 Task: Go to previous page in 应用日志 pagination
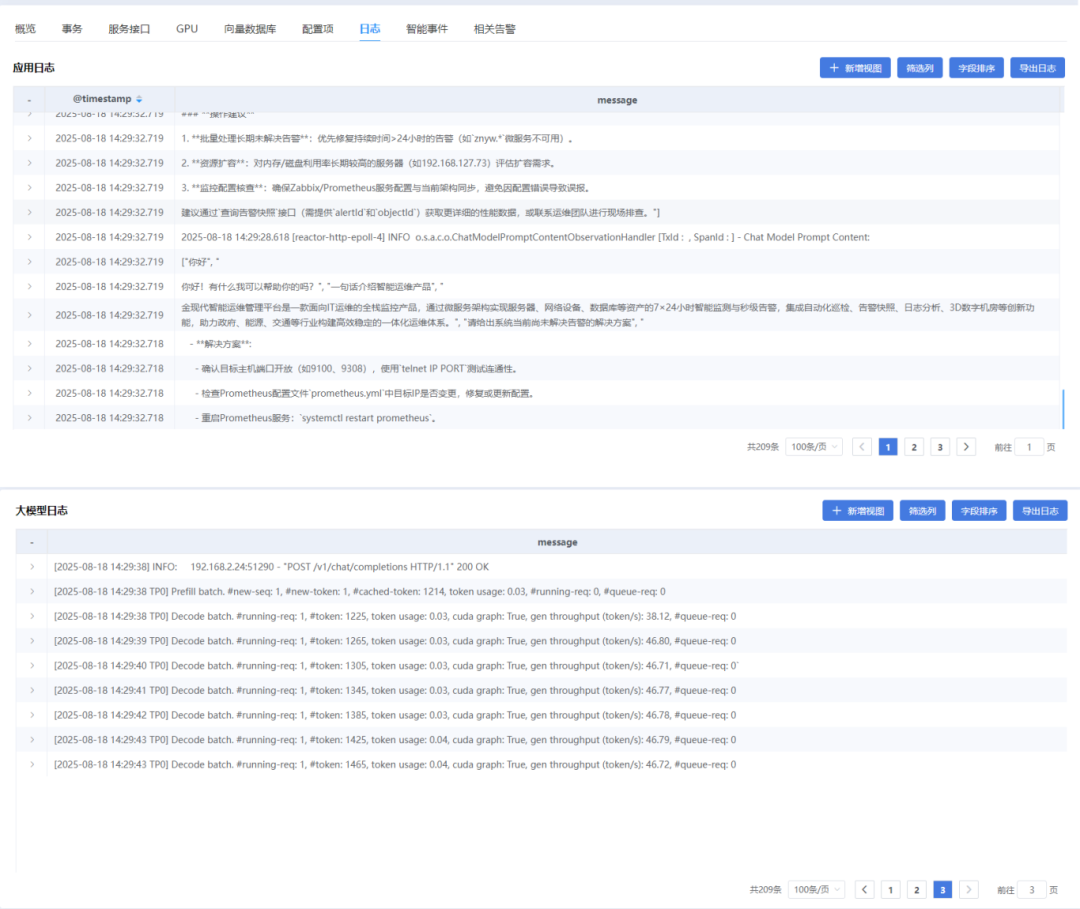click(862, 447)
